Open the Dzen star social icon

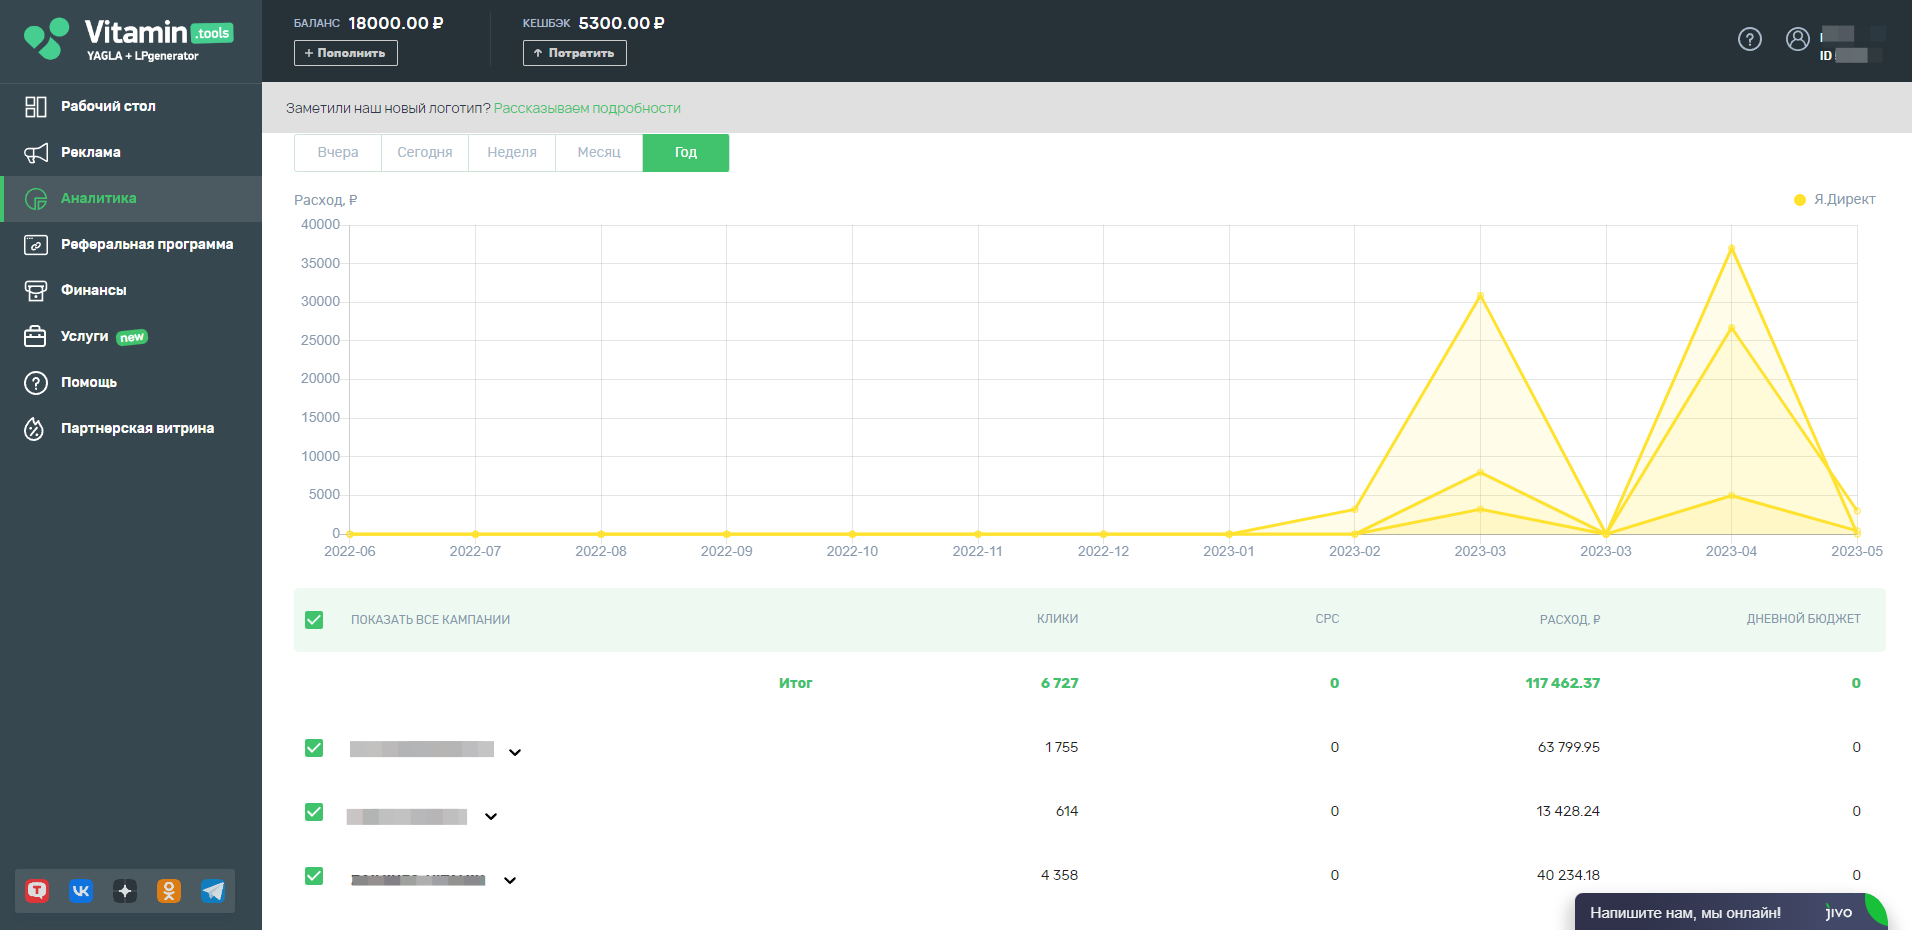[x=125, y=891]
